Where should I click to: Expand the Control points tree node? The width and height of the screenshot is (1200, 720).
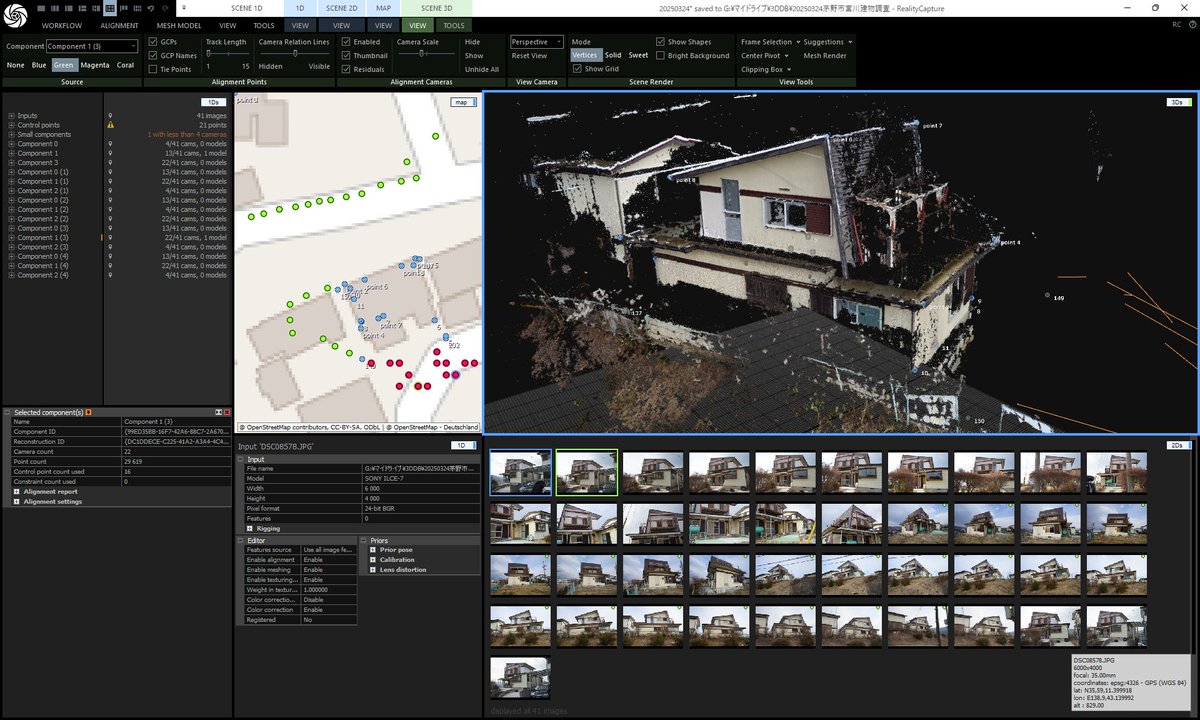11,125
